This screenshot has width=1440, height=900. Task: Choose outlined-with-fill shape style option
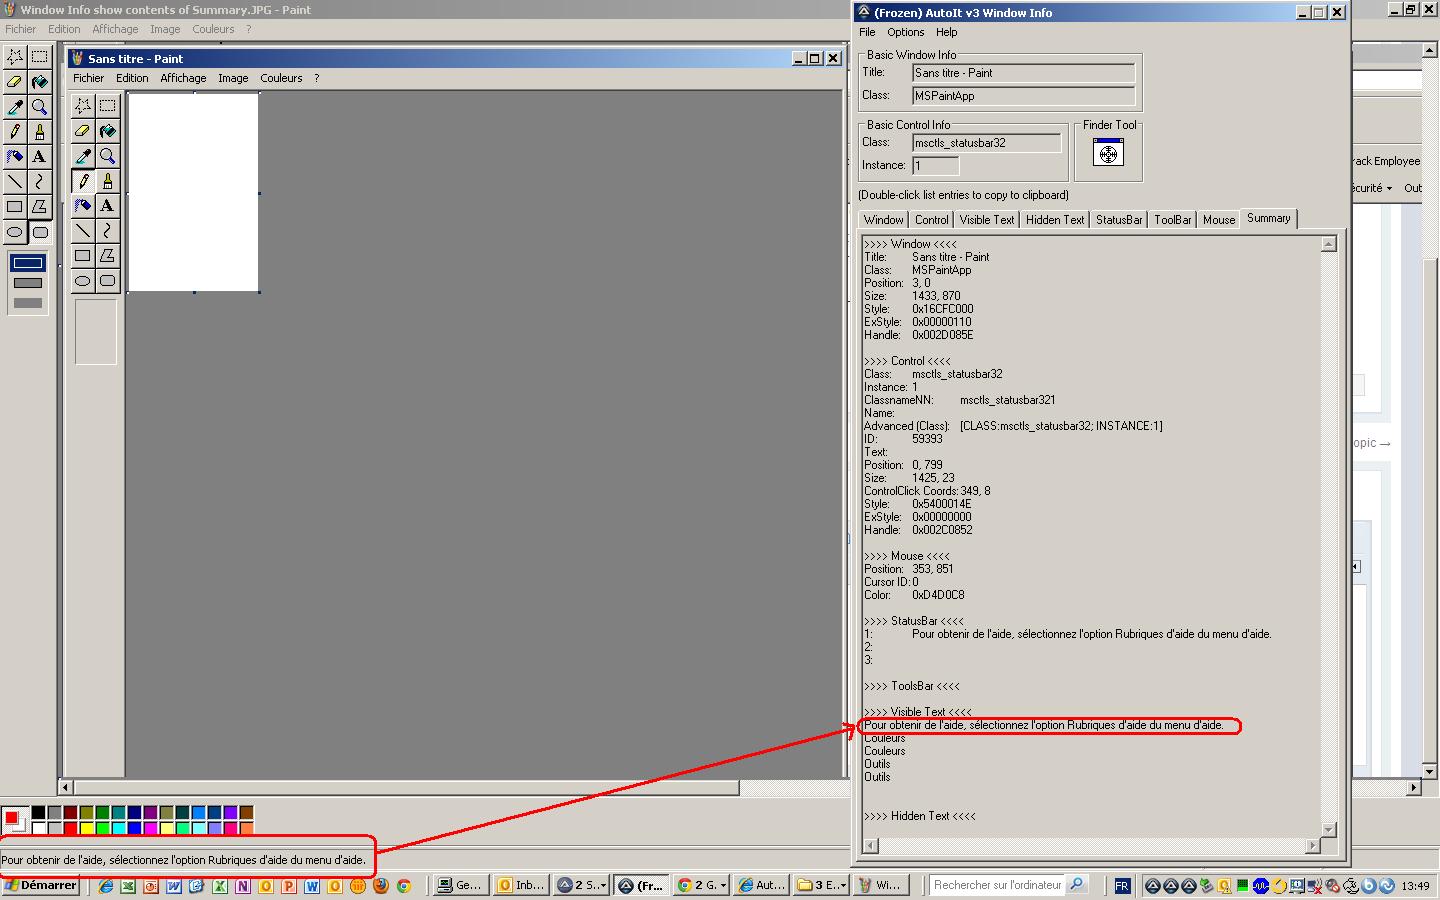[28, 283]
